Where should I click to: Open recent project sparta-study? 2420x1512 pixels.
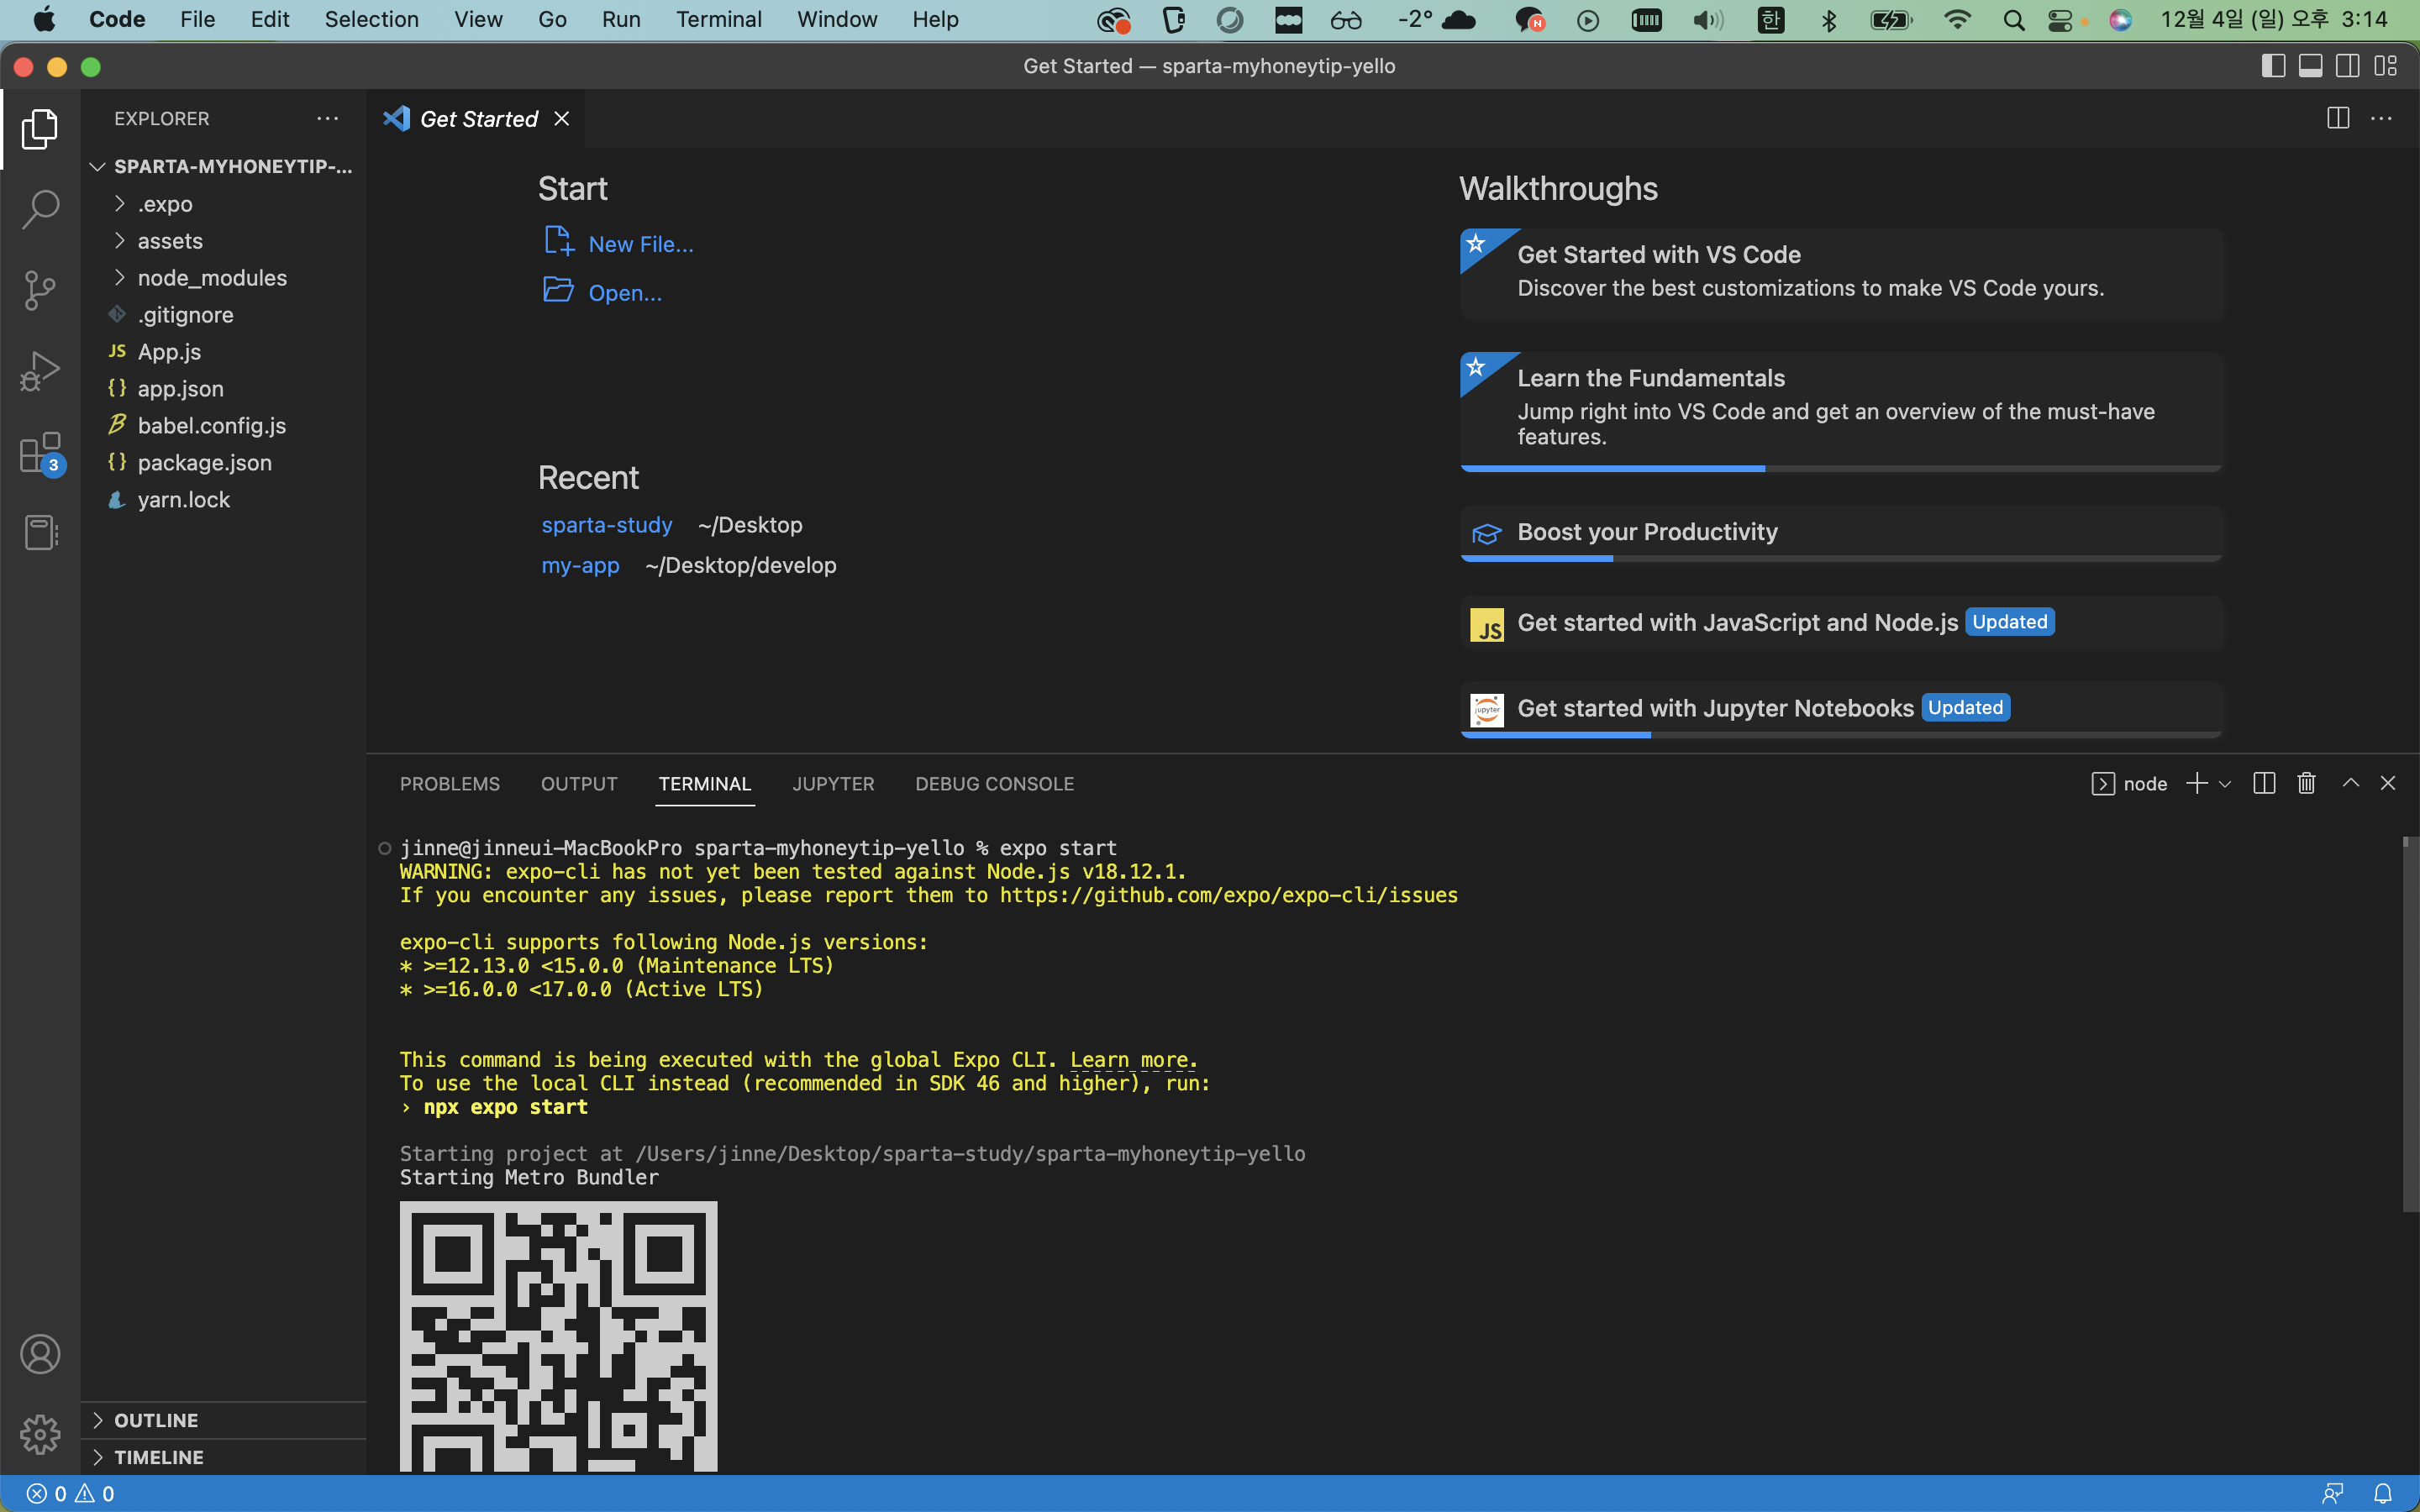(x=607, y=525)
